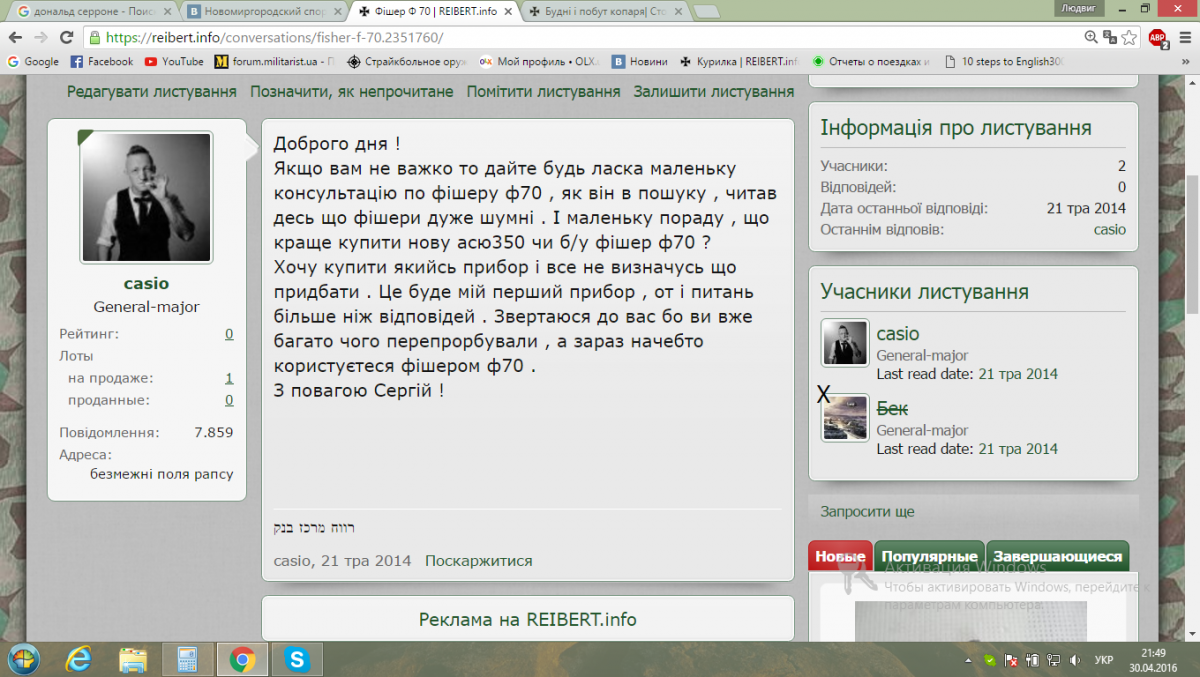Click Позначити, як непрочитане link
This screenshot has height=677, width=1200.
click(x=352, y=91)
